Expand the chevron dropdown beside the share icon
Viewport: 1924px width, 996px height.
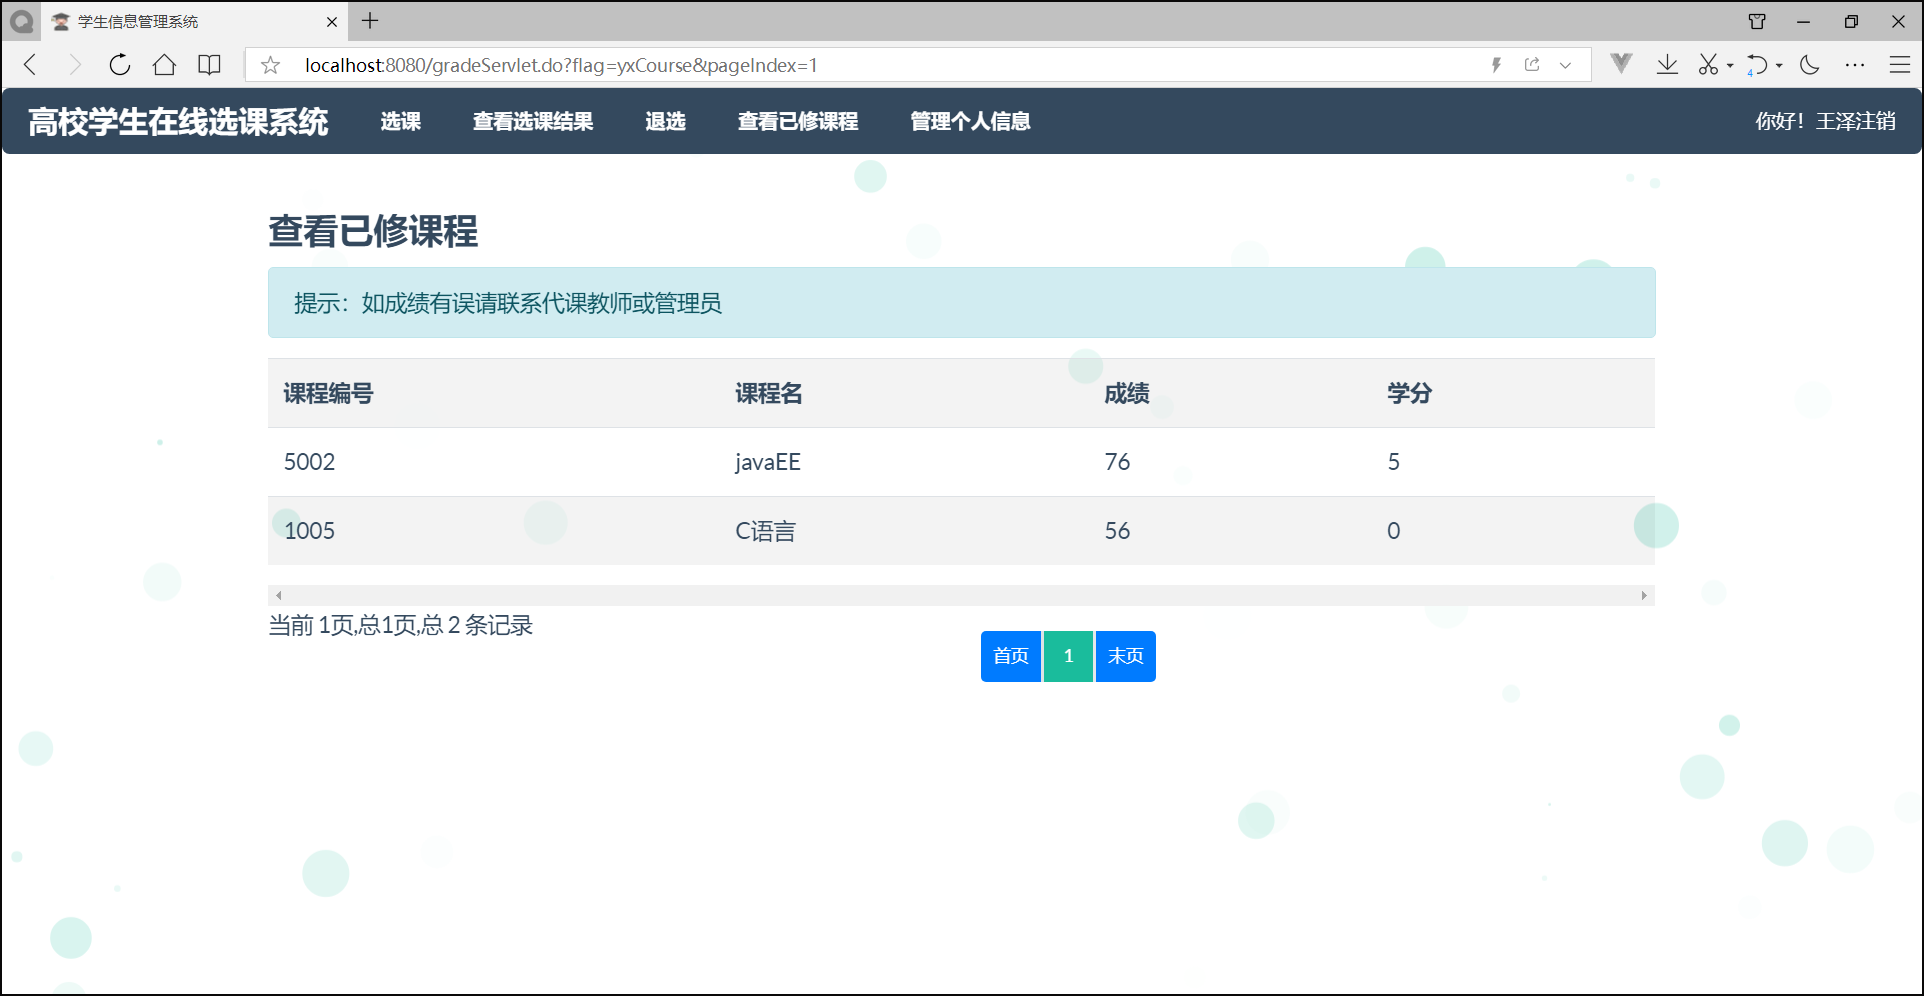(x=1565, y=65)
